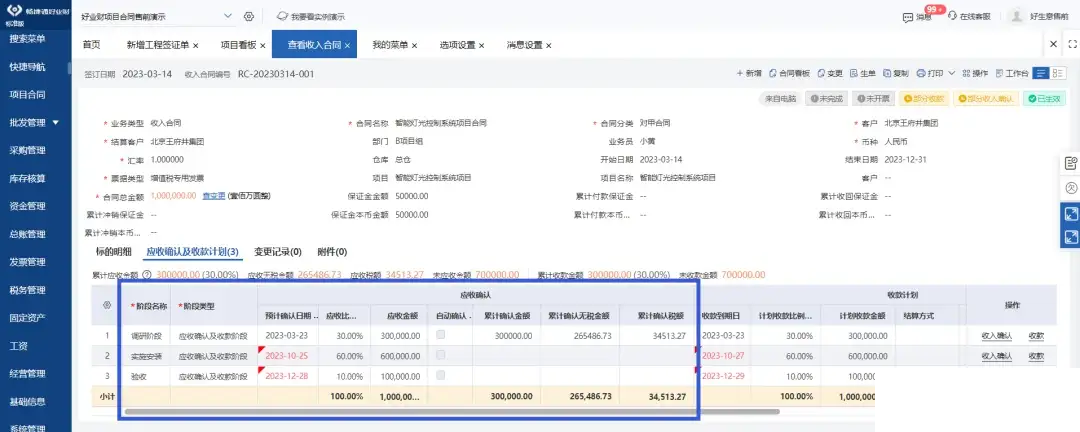Image resolution: width=1080 pixels, height=432 pixels.
Task: Check 自动确认 for the 实施安装 row
Action: pyautogui.click(x=440, y=354)
